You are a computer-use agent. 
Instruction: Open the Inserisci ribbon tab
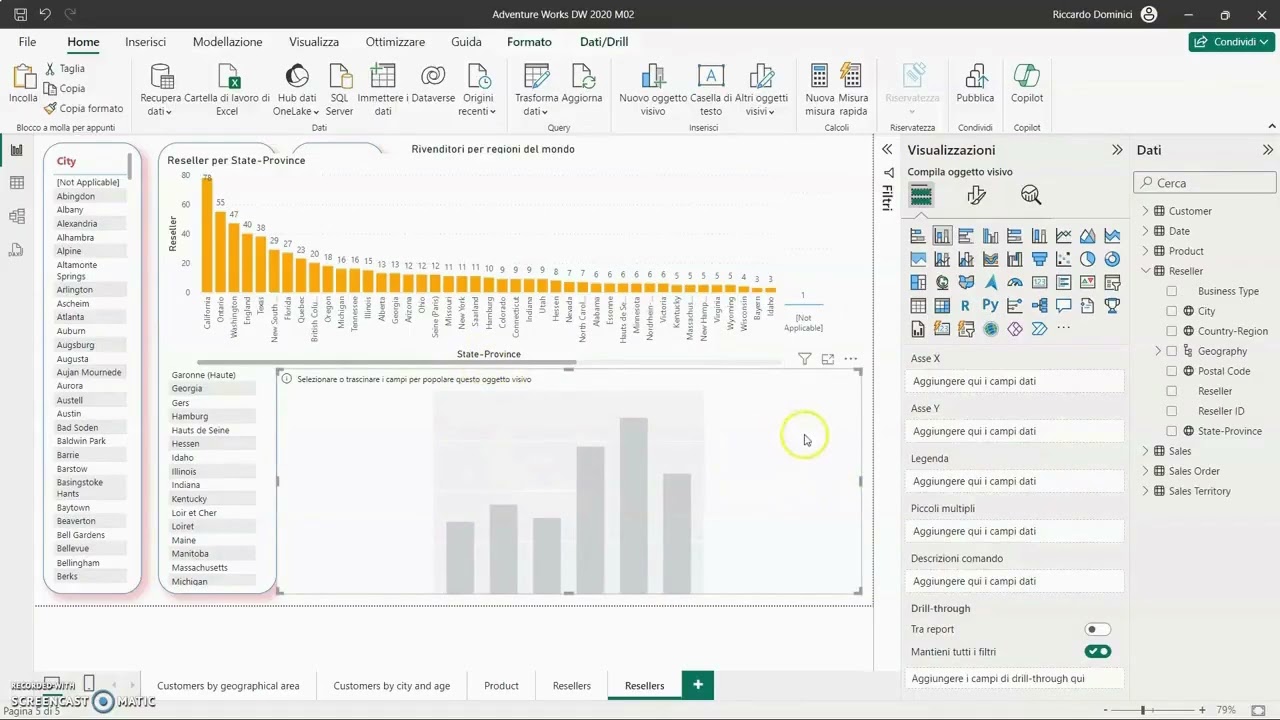tap(145, 42)
